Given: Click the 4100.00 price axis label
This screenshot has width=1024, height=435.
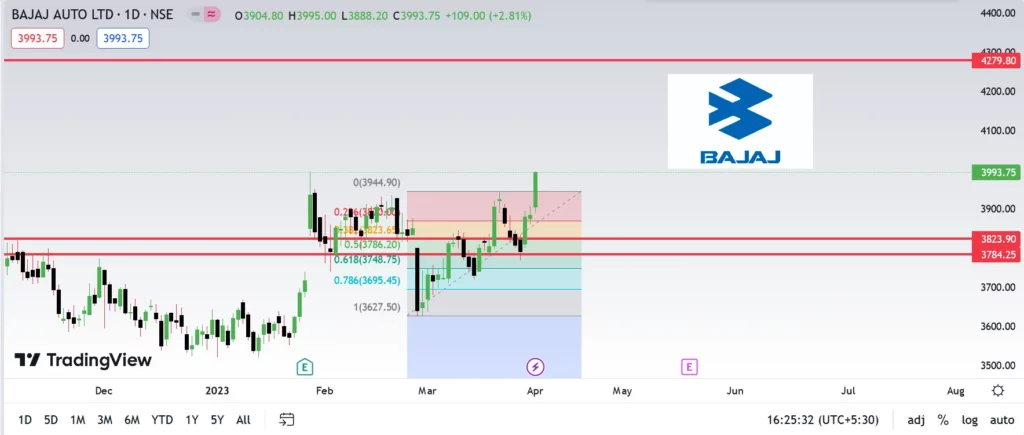Looking at the screenshot, I should (x=997, y=131).
